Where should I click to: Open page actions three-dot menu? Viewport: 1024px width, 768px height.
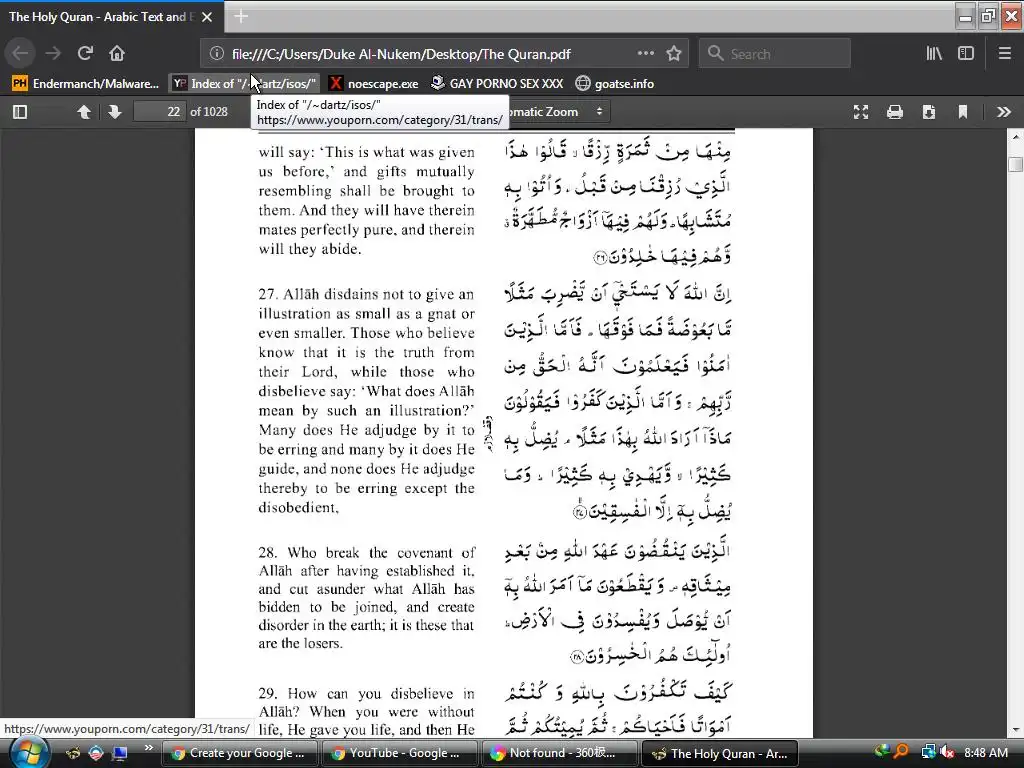tap(645, 54)
